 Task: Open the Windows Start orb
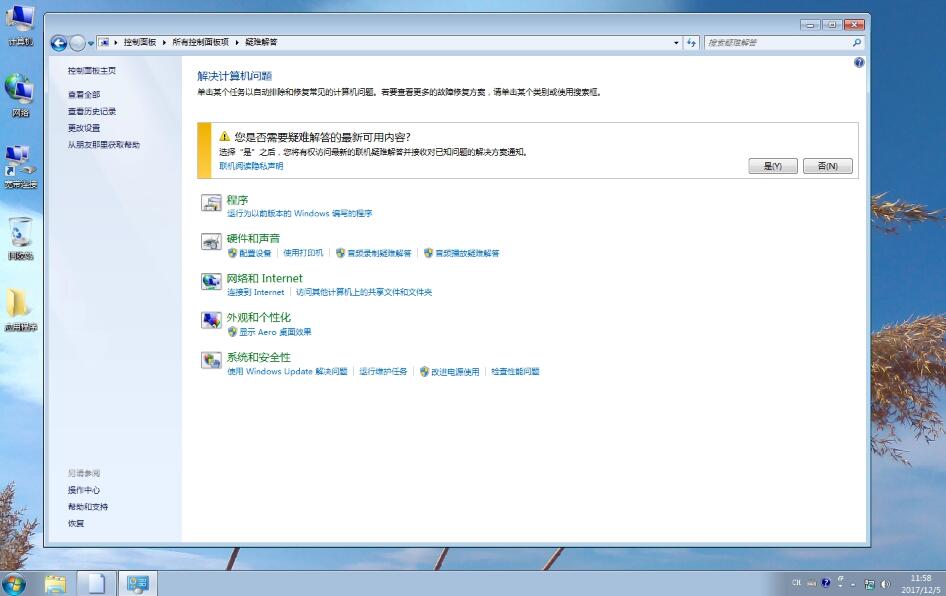pyautogui.click(x=15, y=583)
